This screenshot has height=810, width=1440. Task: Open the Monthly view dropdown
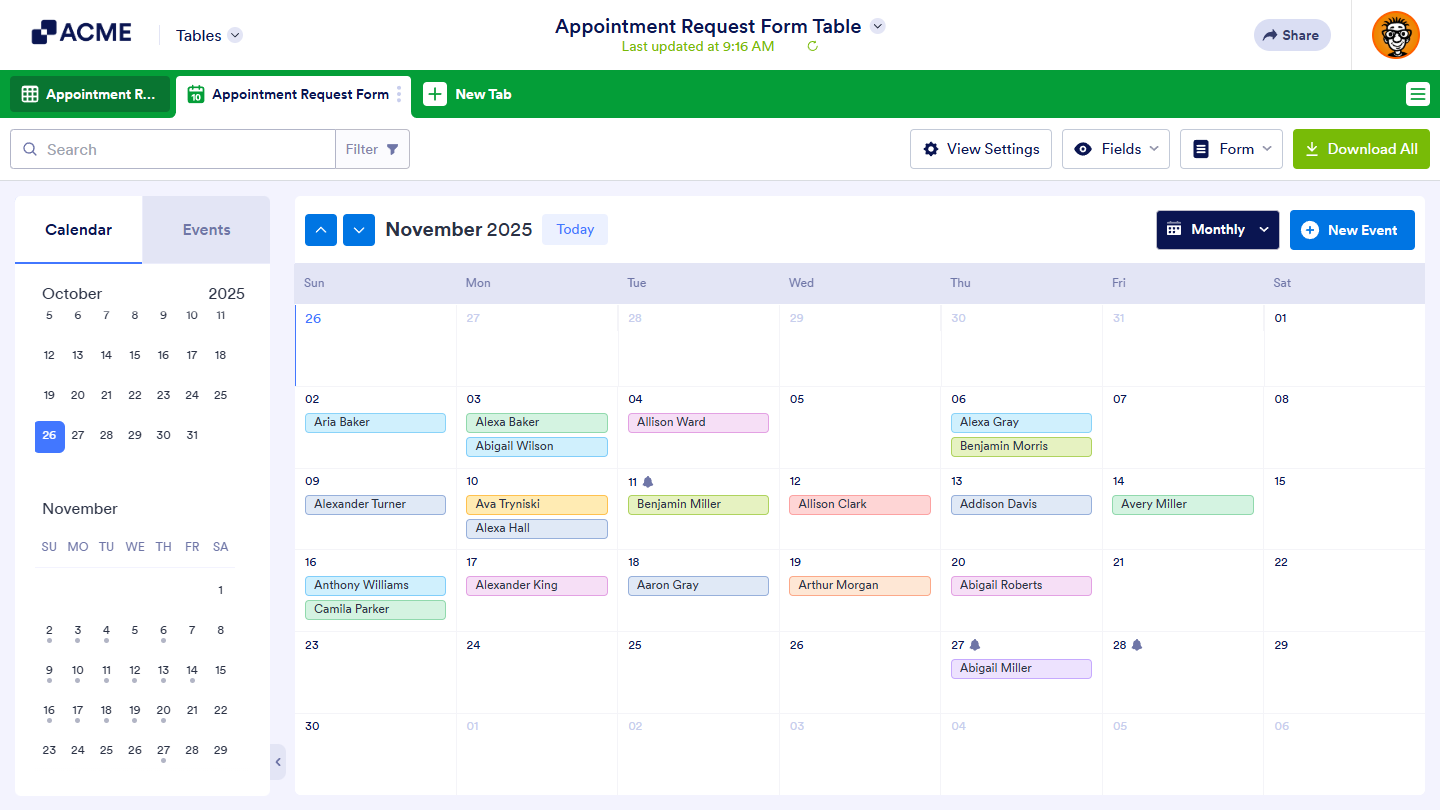coord(1217,229)
